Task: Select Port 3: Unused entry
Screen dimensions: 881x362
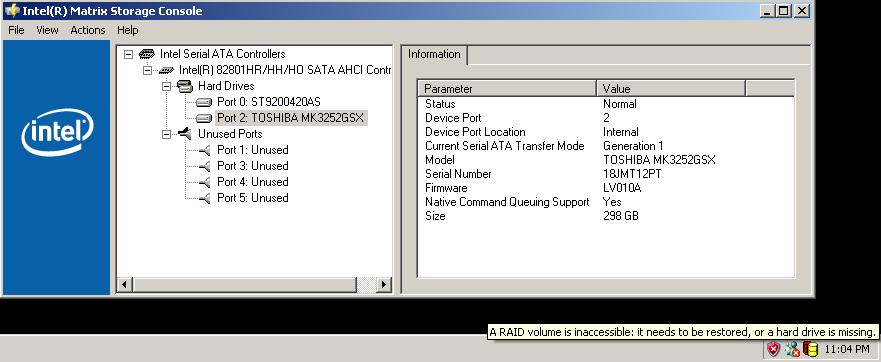Action: [x=252, y=166]
